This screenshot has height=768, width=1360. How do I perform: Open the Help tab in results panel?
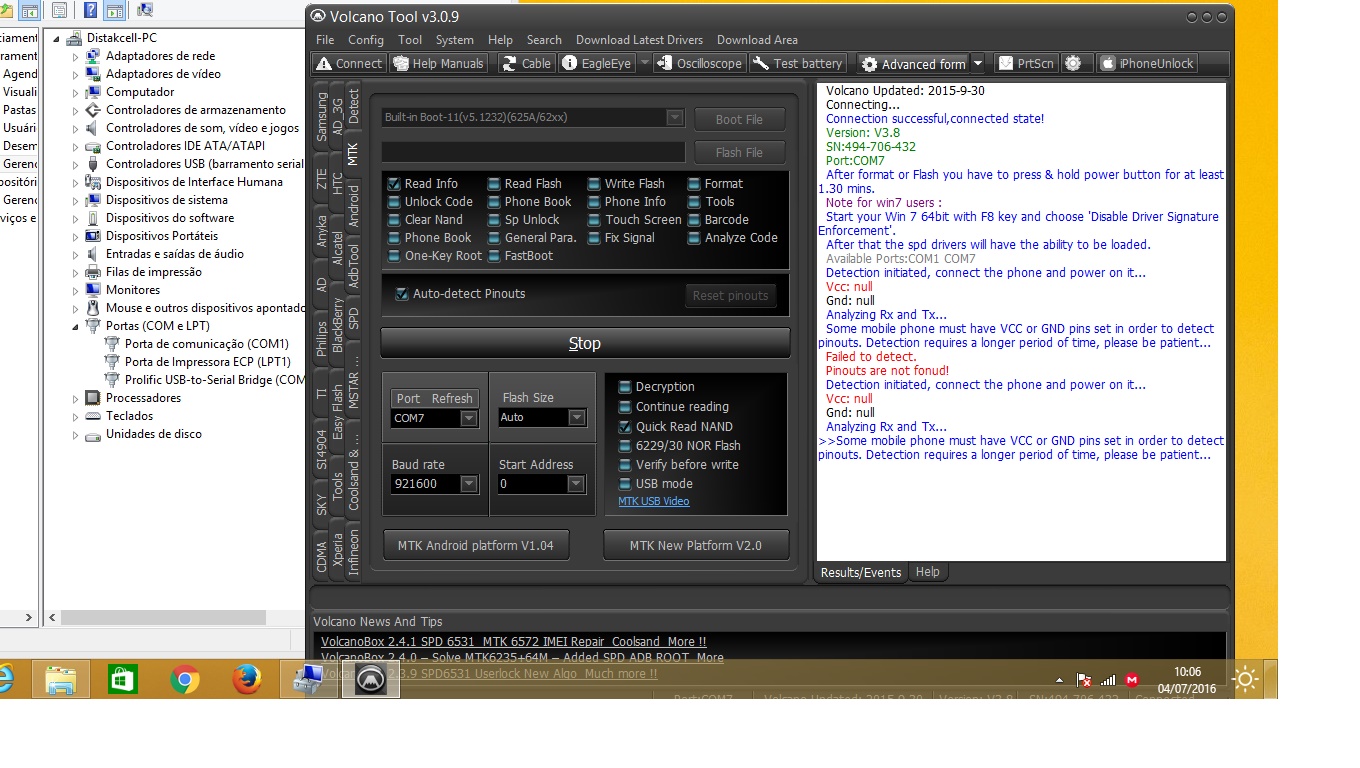928,572
